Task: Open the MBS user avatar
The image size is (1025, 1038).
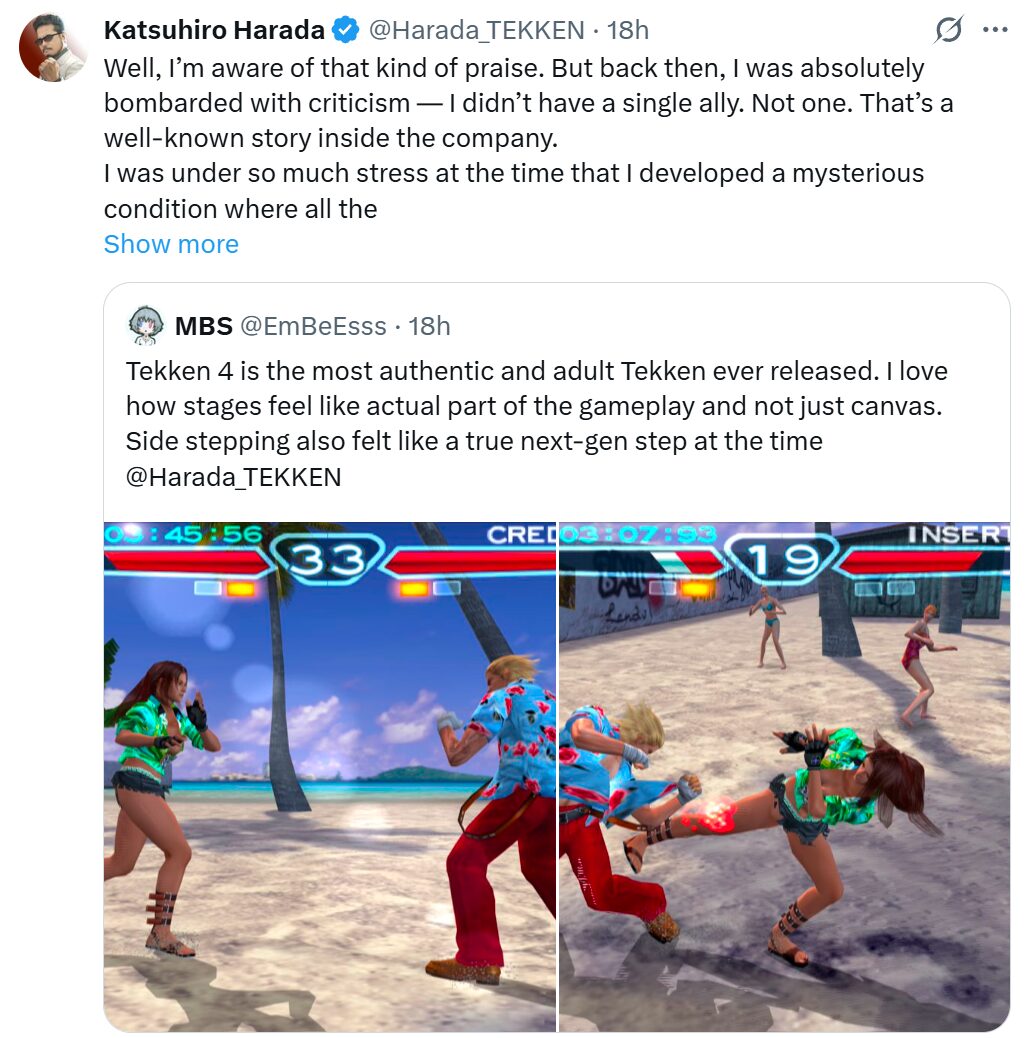Action: [x=145, y=325]
